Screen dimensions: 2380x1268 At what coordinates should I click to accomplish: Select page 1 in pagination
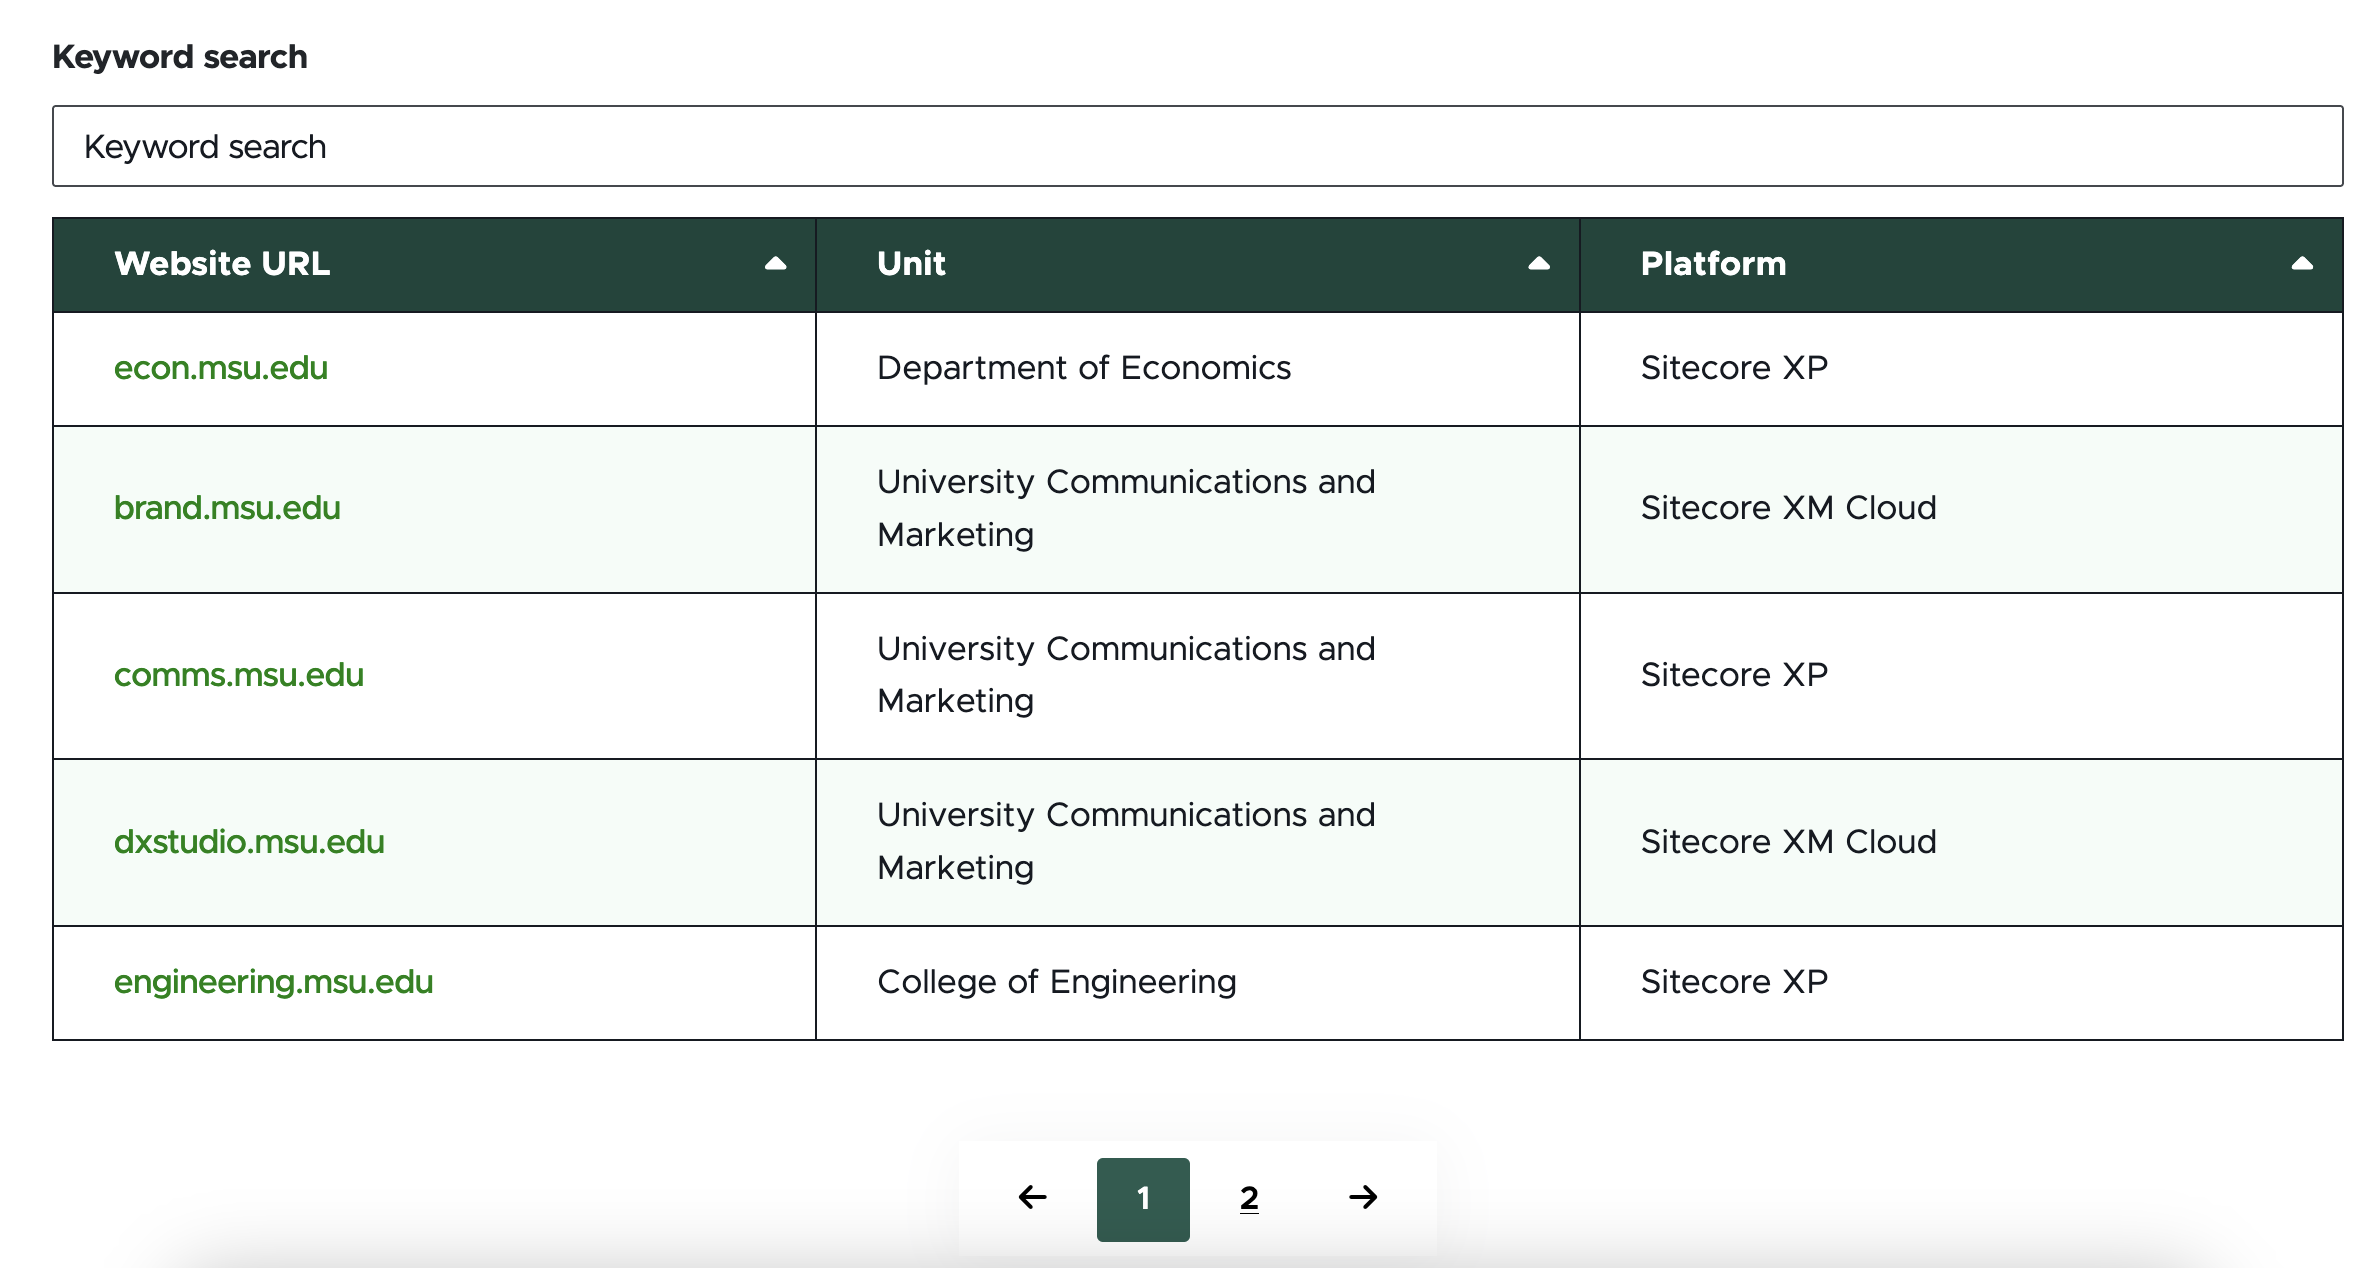(x=1143, y=1199)
